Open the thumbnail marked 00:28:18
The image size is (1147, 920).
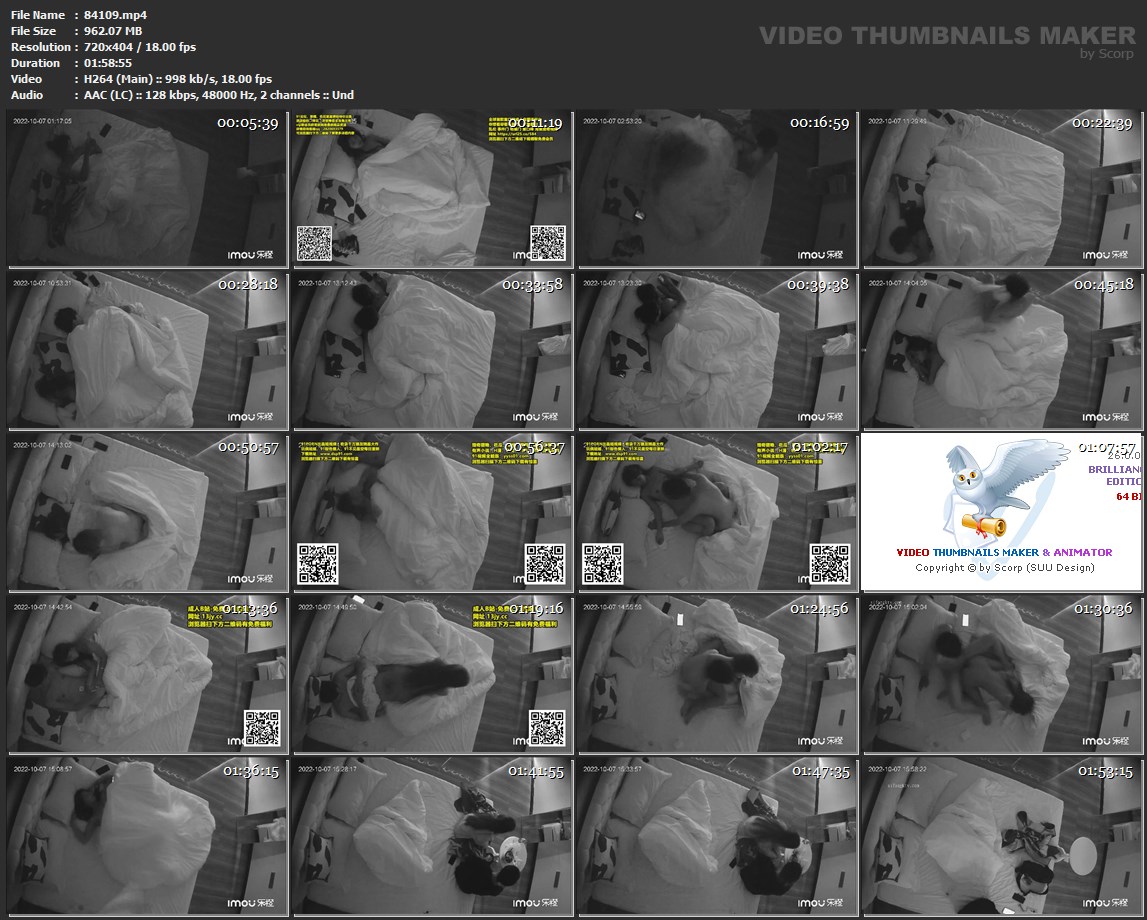[147, 350]
